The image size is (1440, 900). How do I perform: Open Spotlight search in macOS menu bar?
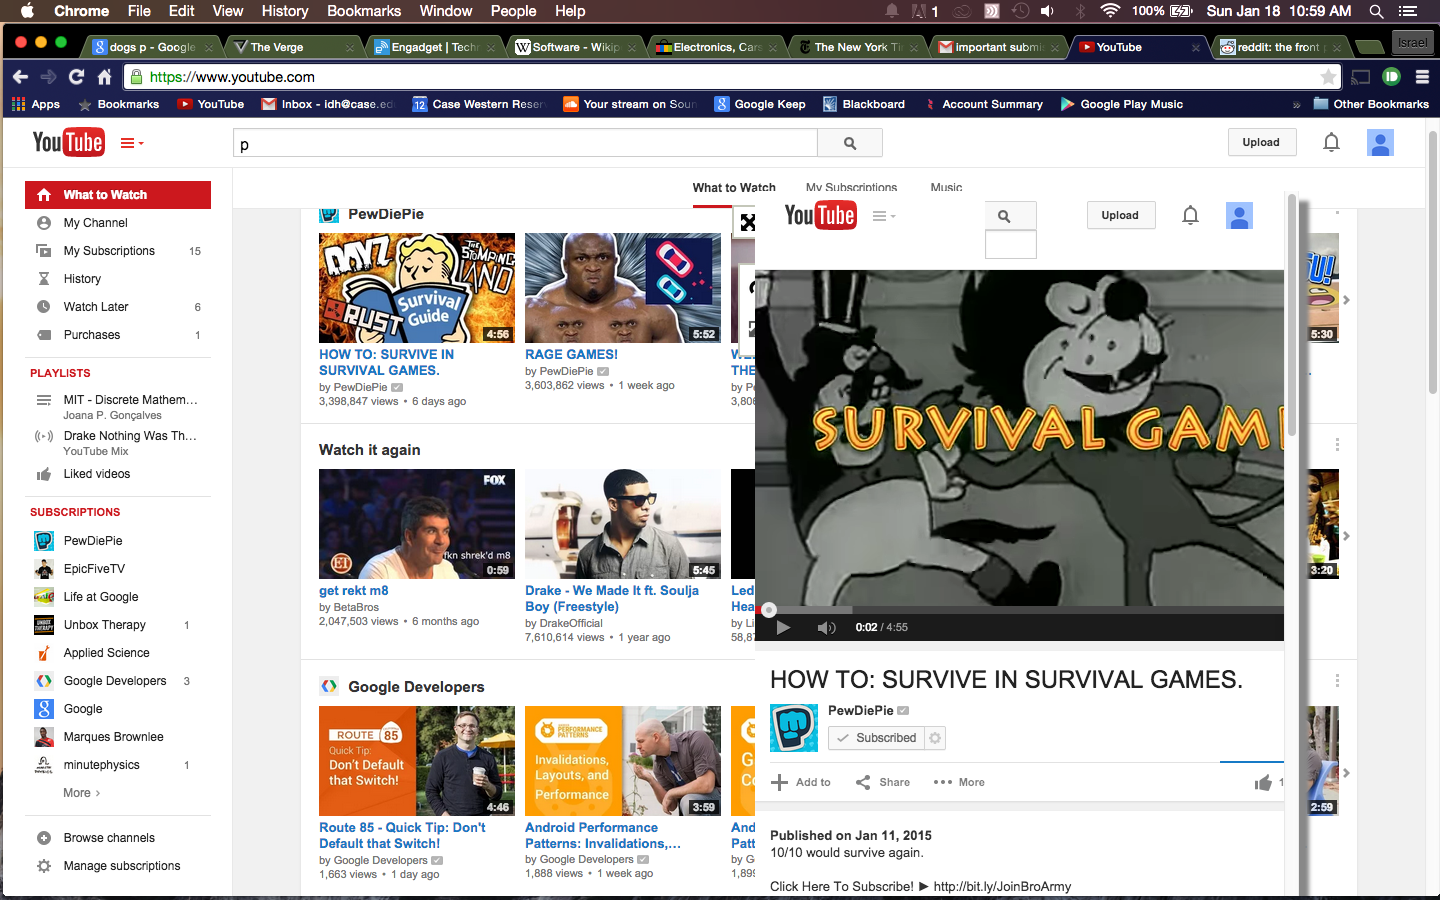[x=1376, y=11]
